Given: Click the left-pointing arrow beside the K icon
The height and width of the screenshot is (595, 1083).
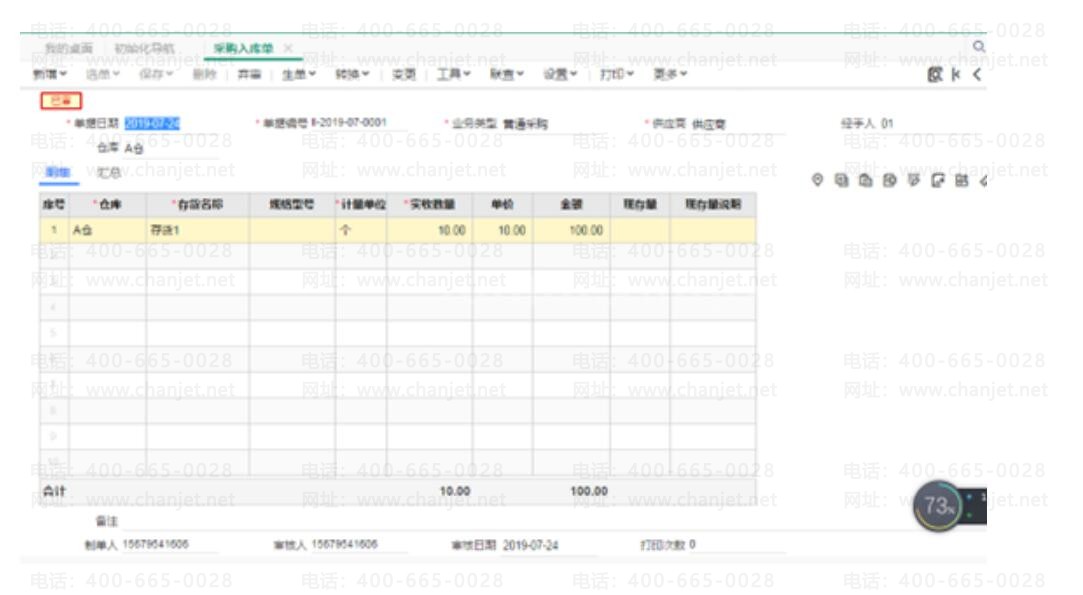Looking at the screenshot, I should 977,74.
